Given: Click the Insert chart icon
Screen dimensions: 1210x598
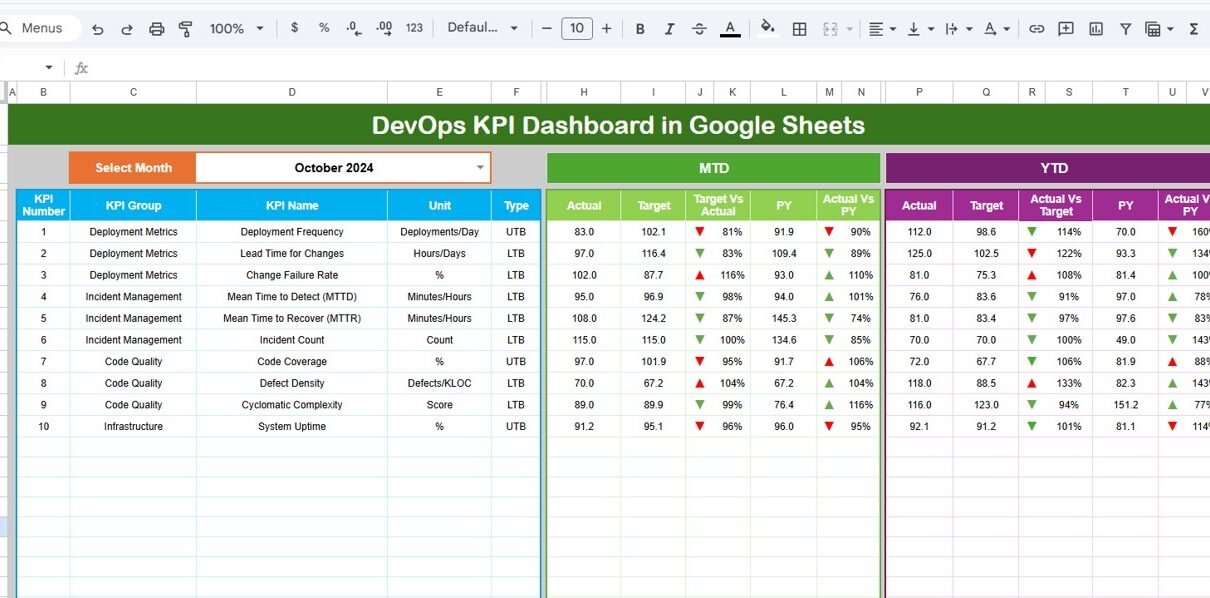Looking at the screenshot, I should click(1096, 29).
